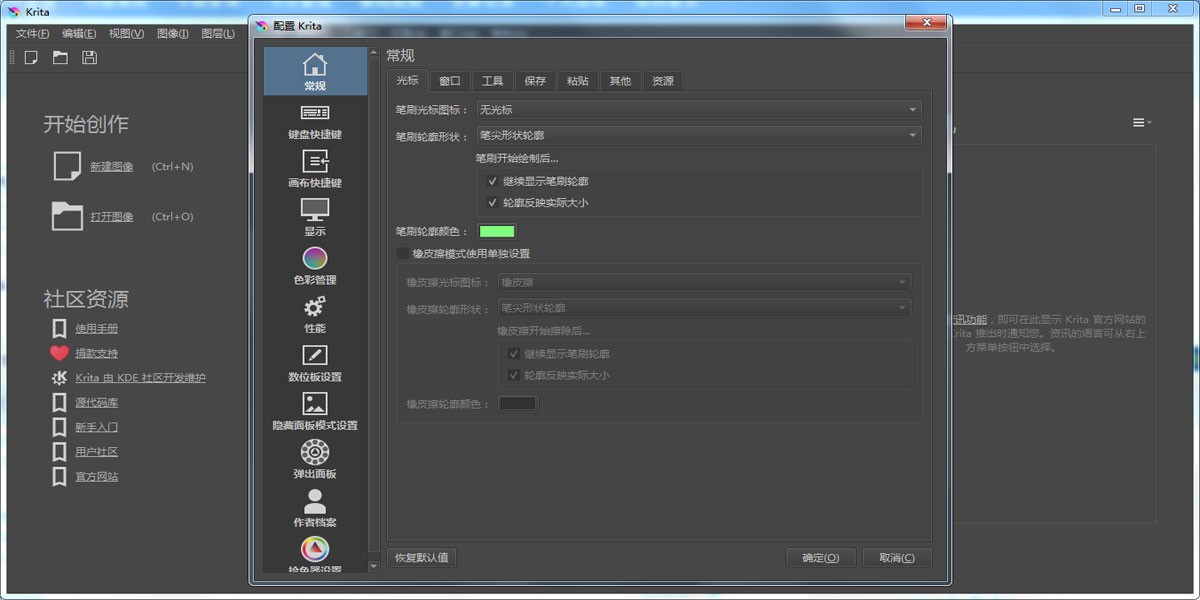Open 色彩管理 settings
The width and height of the screenshot is (1200, 600).
(314, 262)
